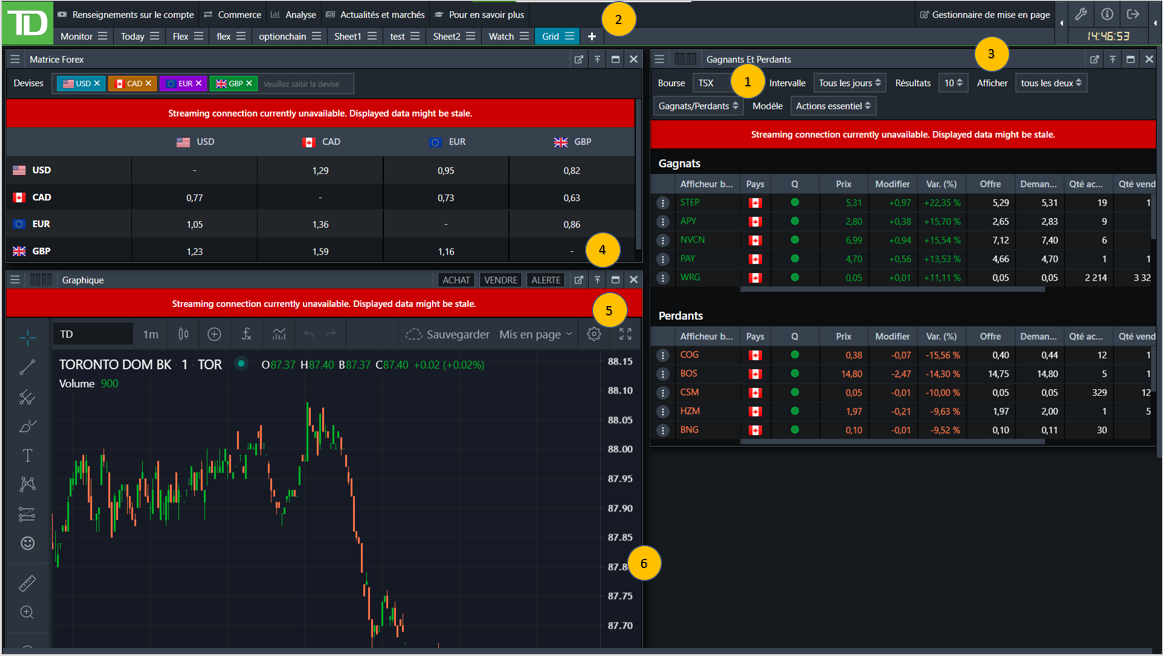Screen dimensions: 1163x656
Task: Open the indicators fx icon
Action: [x=246, y=334]
